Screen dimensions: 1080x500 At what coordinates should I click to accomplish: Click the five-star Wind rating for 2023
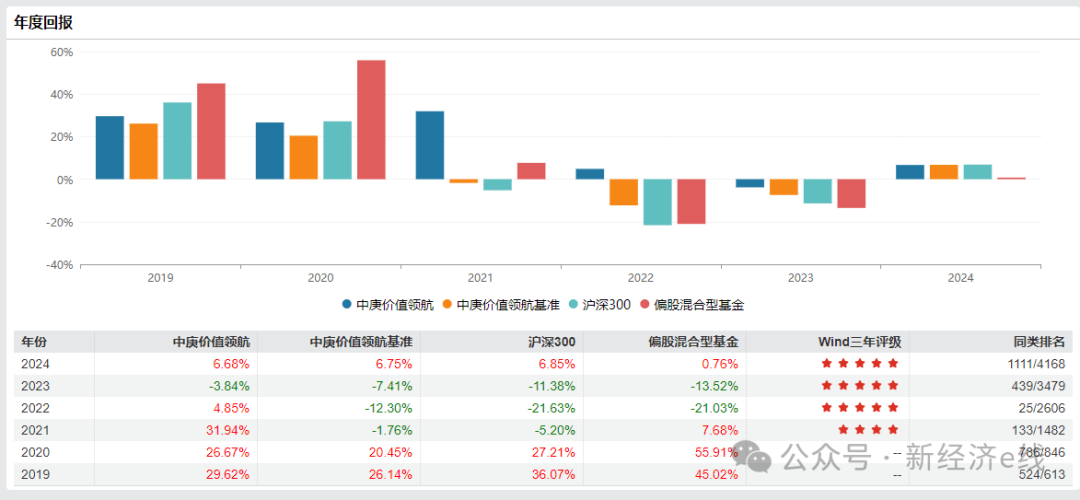[859, 386]
